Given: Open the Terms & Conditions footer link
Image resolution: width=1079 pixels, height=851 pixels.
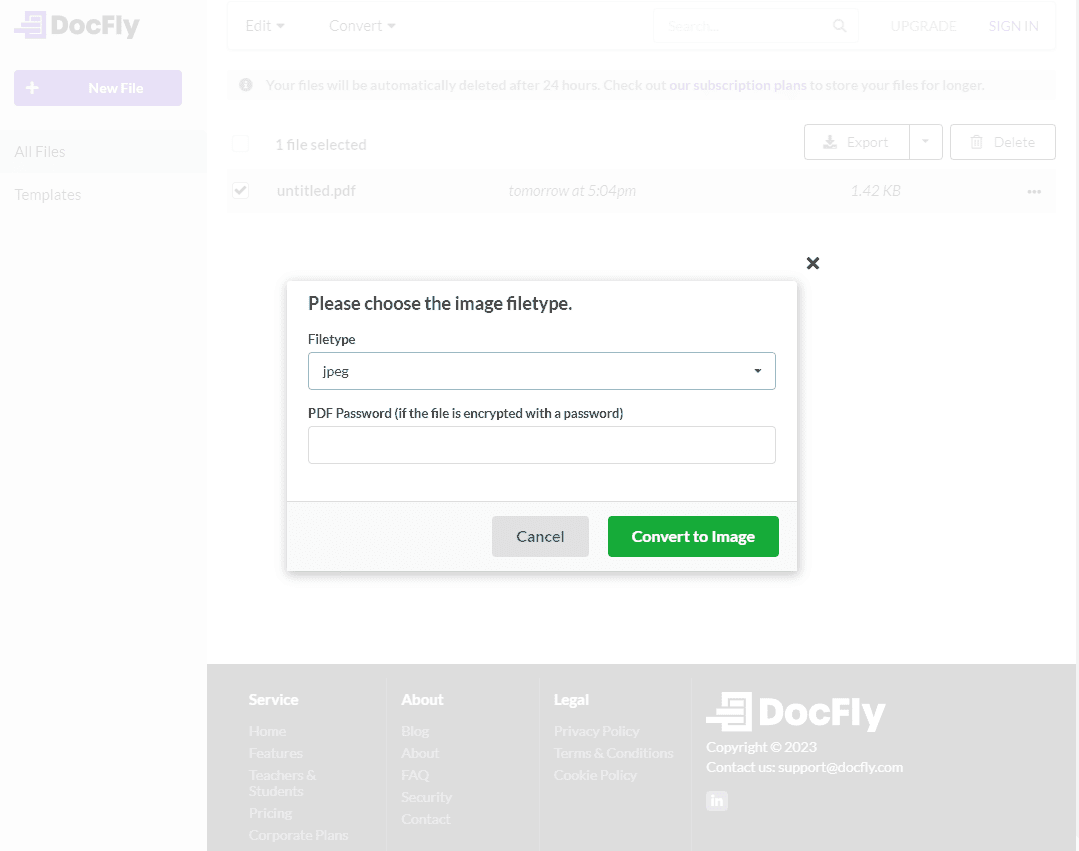Looking at the screenshot, I should click(613, 753).
